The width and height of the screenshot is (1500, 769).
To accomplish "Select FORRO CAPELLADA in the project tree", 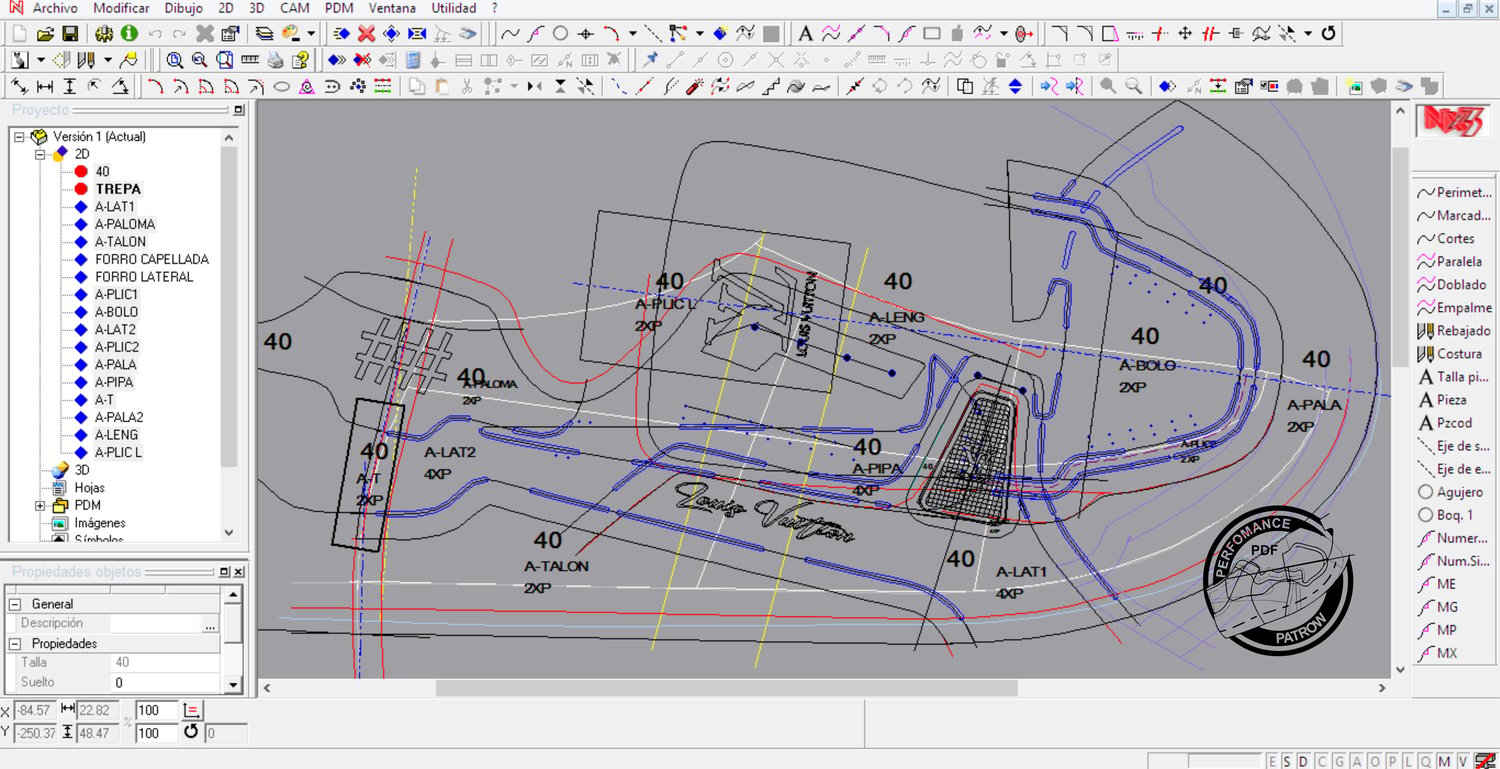I will tap(152, 259).
